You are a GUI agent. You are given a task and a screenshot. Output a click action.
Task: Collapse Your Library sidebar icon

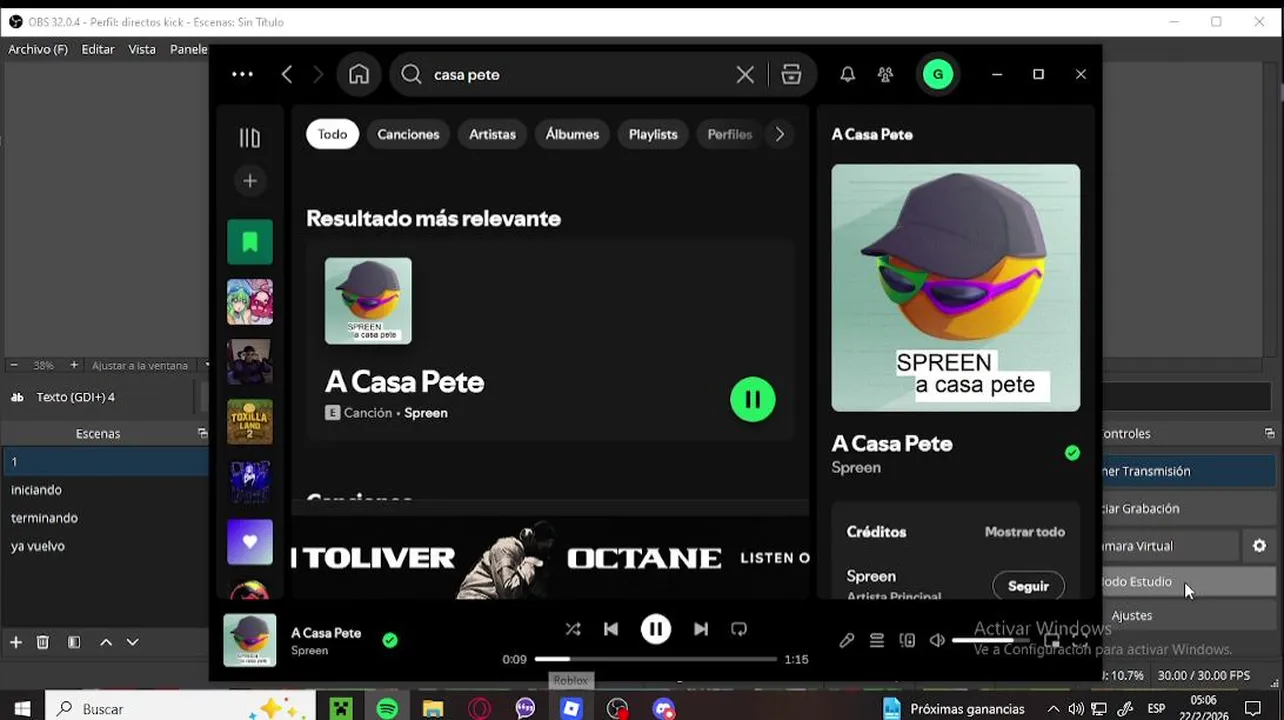point(249,138)
